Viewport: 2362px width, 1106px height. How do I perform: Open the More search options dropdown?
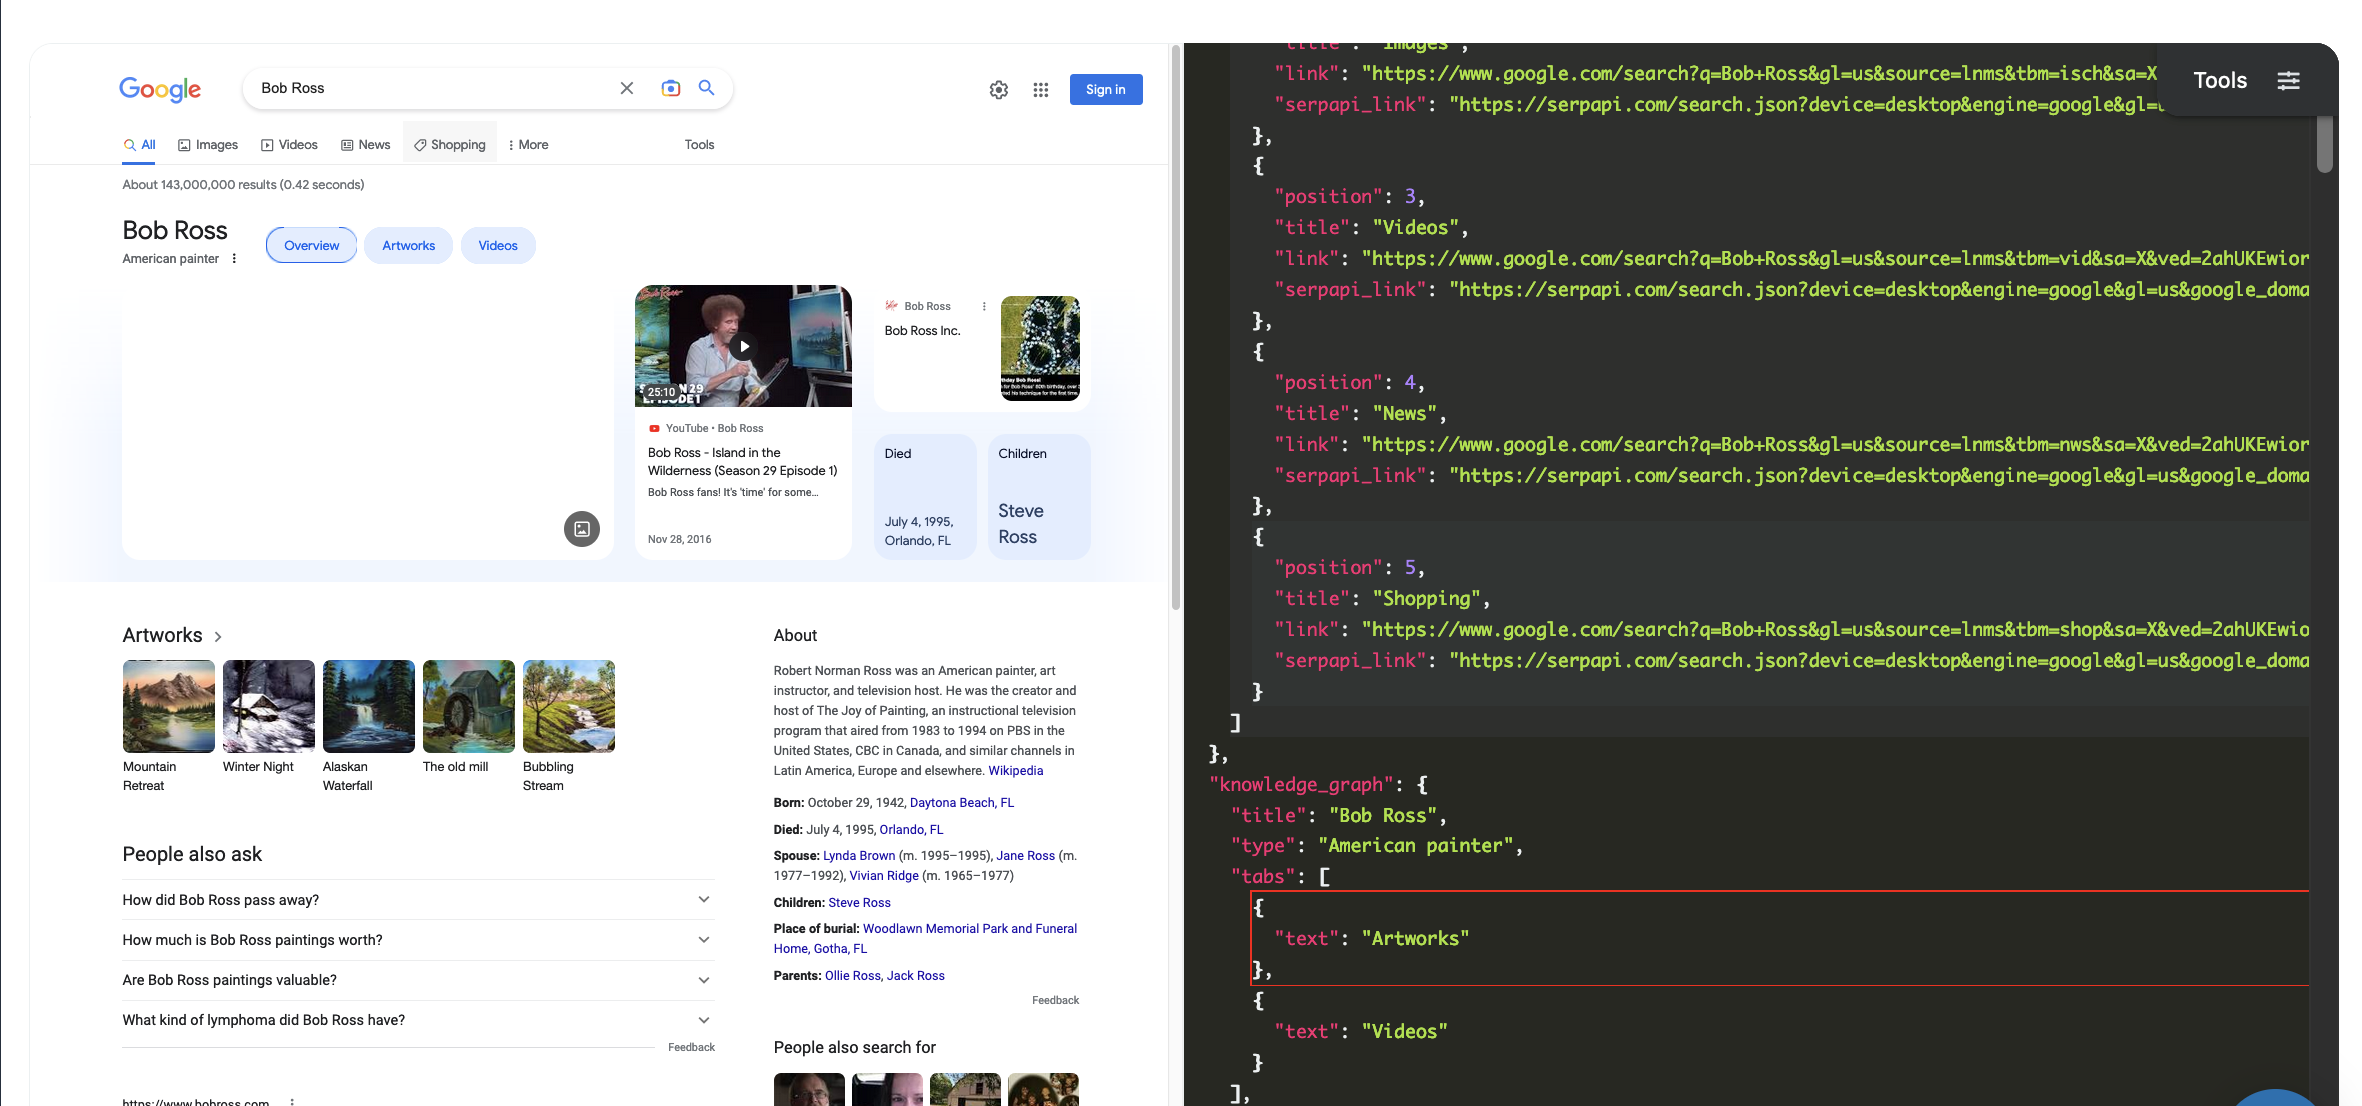point(527,144)
